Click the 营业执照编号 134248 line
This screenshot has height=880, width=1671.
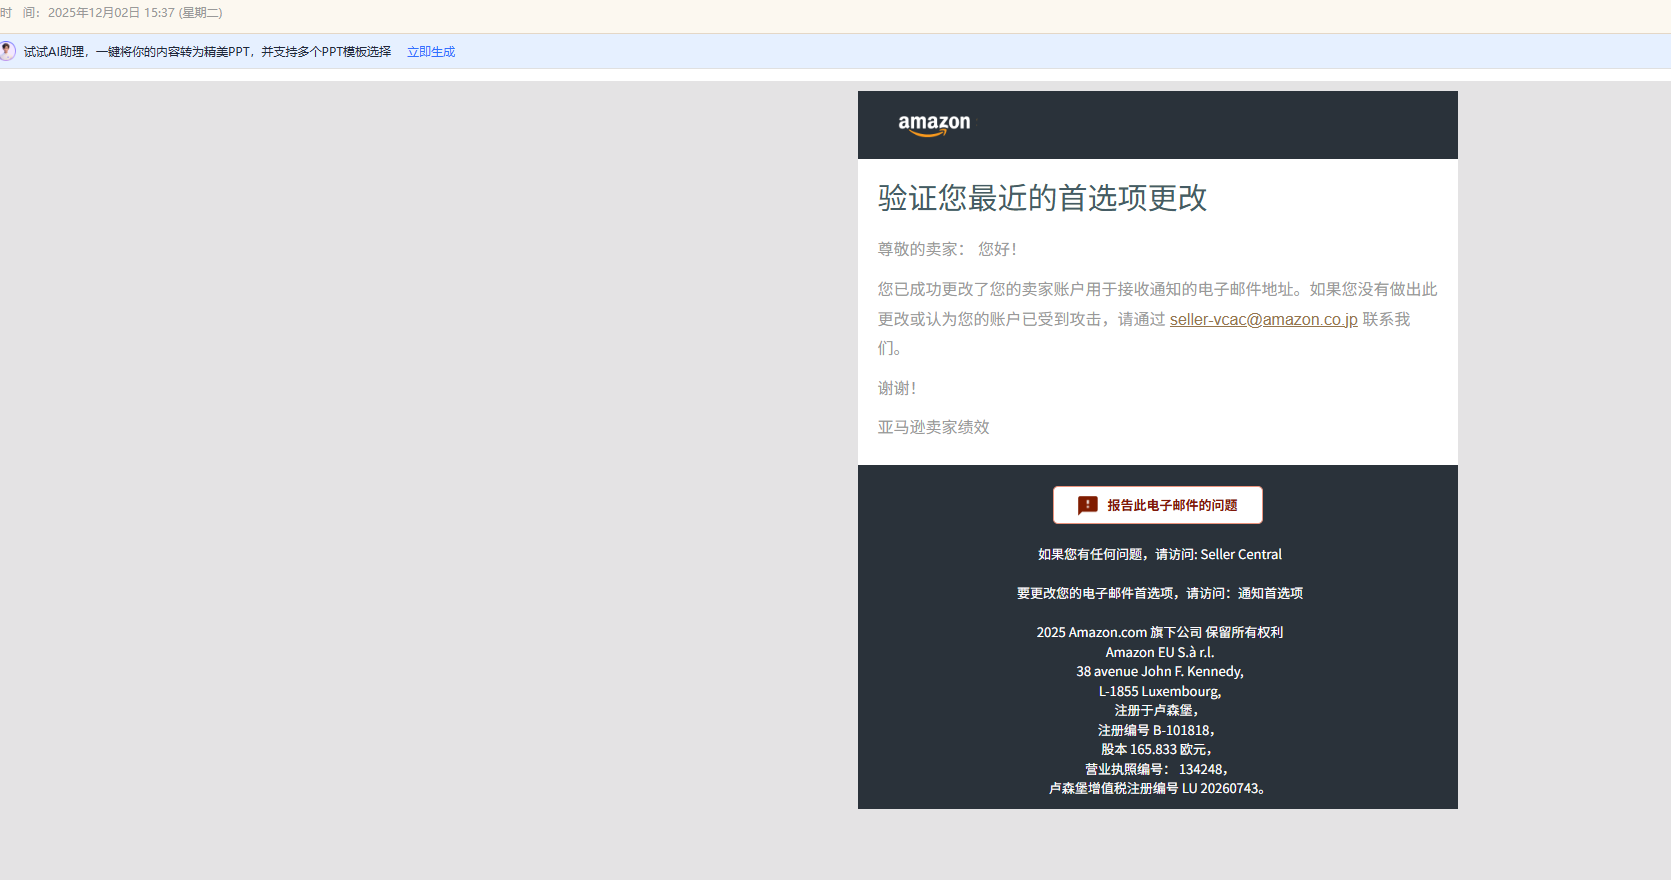1156,769
